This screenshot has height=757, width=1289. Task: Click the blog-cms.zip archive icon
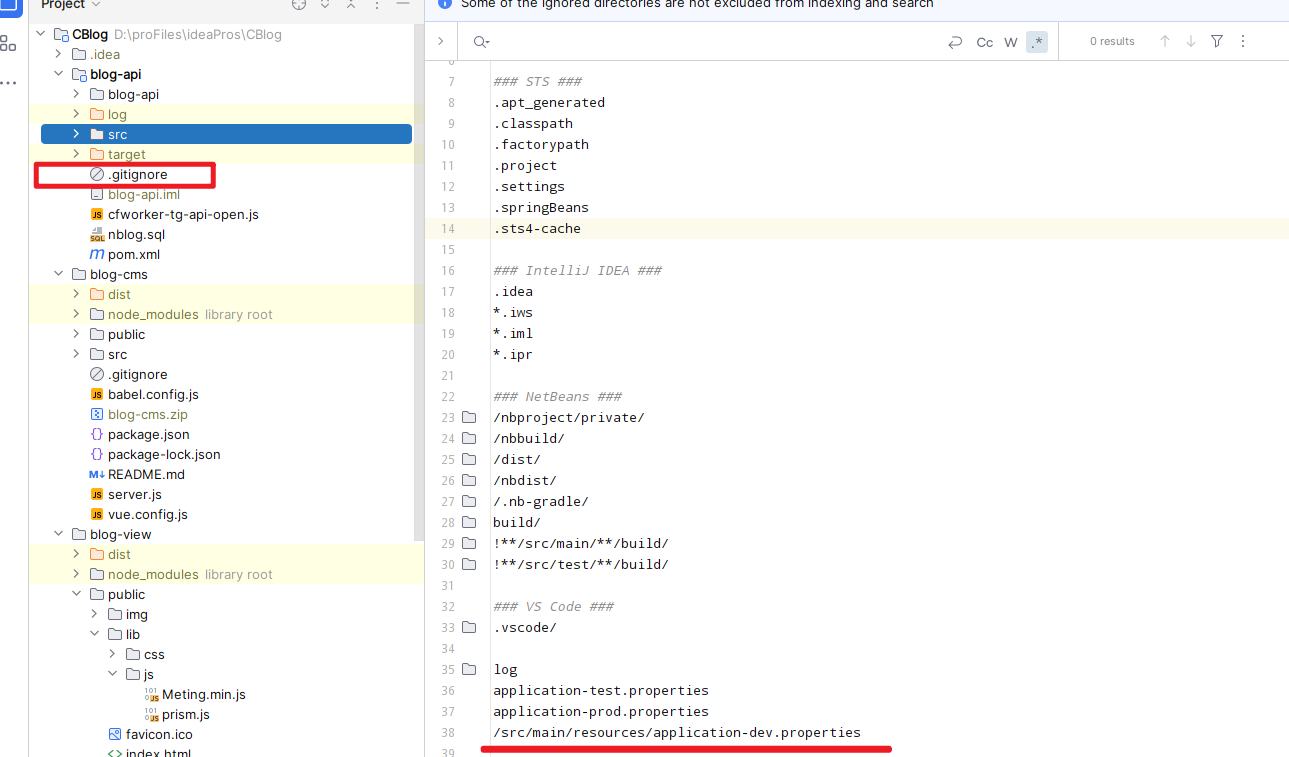coord(97,414)
